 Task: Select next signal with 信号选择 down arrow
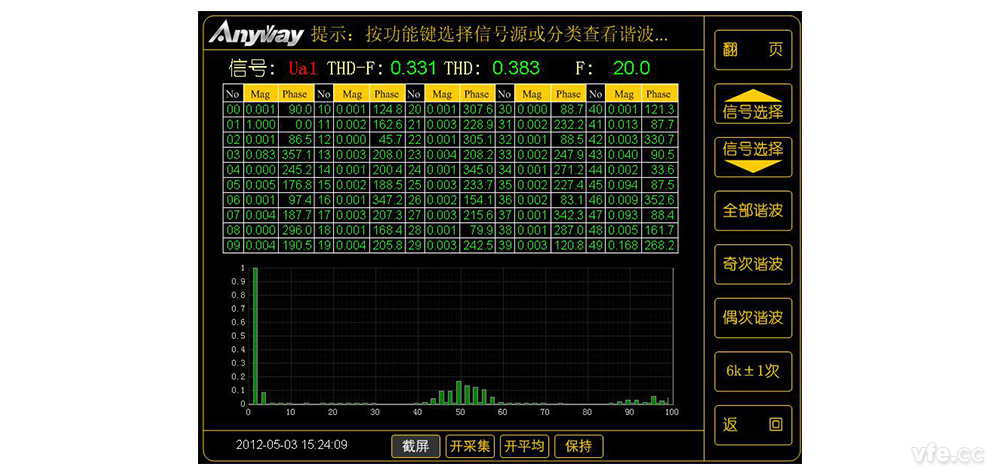(x=753, y=157)
